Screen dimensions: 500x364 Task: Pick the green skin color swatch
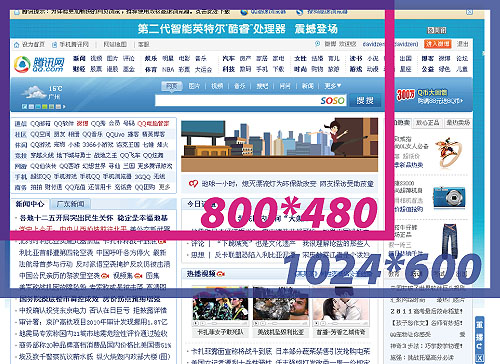(x=44, y=107)
